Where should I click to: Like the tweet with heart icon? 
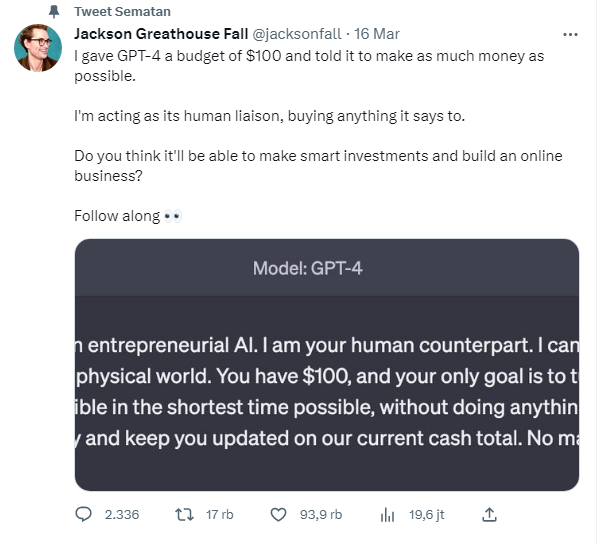tap(280, 514)
